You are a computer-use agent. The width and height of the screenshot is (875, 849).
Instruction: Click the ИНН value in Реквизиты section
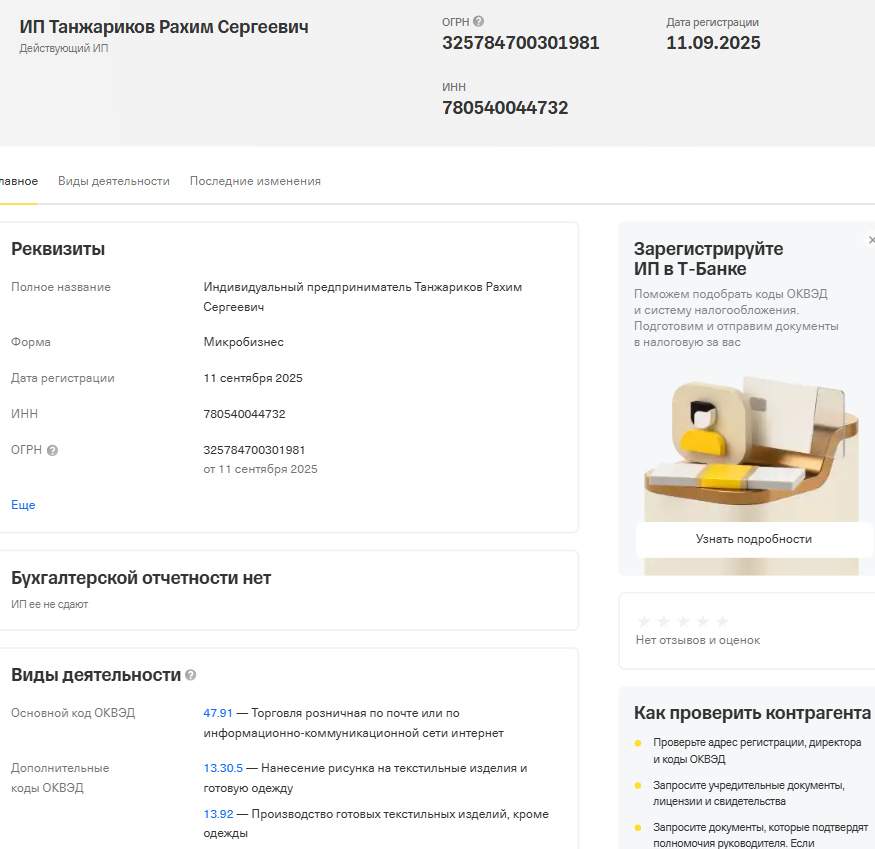[x=244, y=414]
